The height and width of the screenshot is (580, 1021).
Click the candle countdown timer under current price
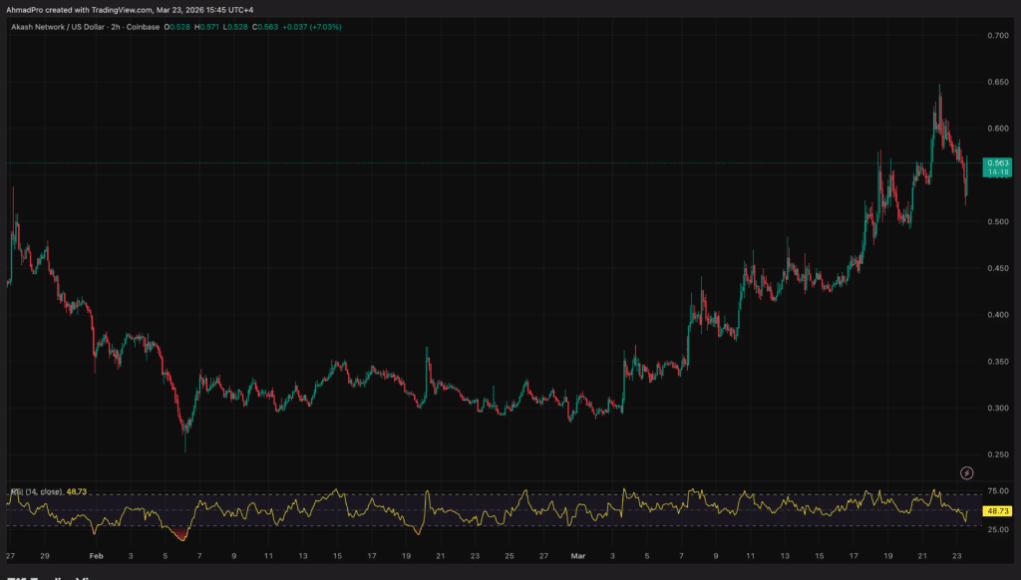pos(998,172)
